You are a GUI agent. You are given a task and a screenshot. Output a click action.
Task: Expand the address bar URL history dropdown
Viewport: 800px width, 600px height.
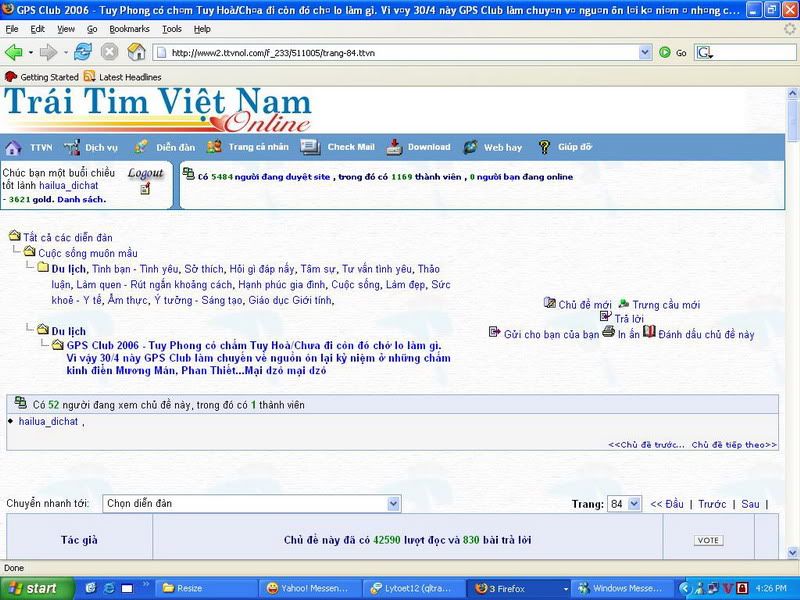pos(645,52)
